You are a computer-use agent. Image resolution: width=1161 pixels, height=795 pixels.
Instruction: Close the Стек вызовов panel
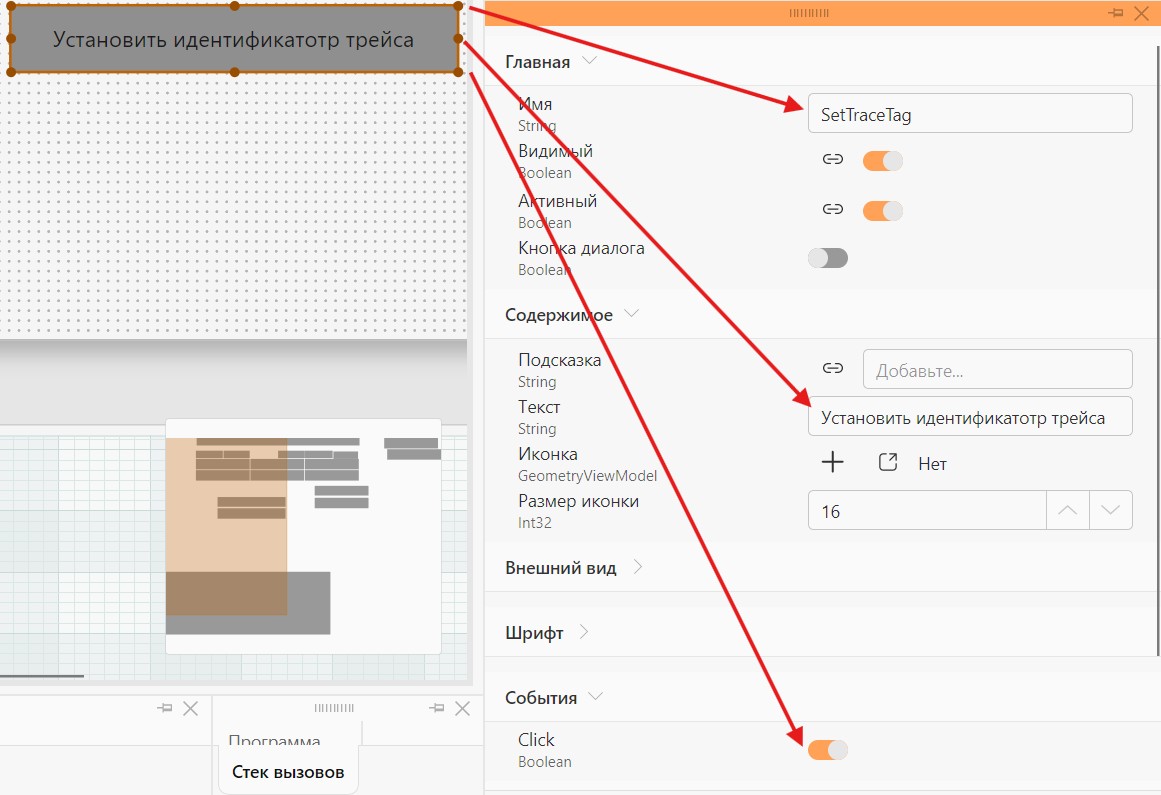(463, 708)
